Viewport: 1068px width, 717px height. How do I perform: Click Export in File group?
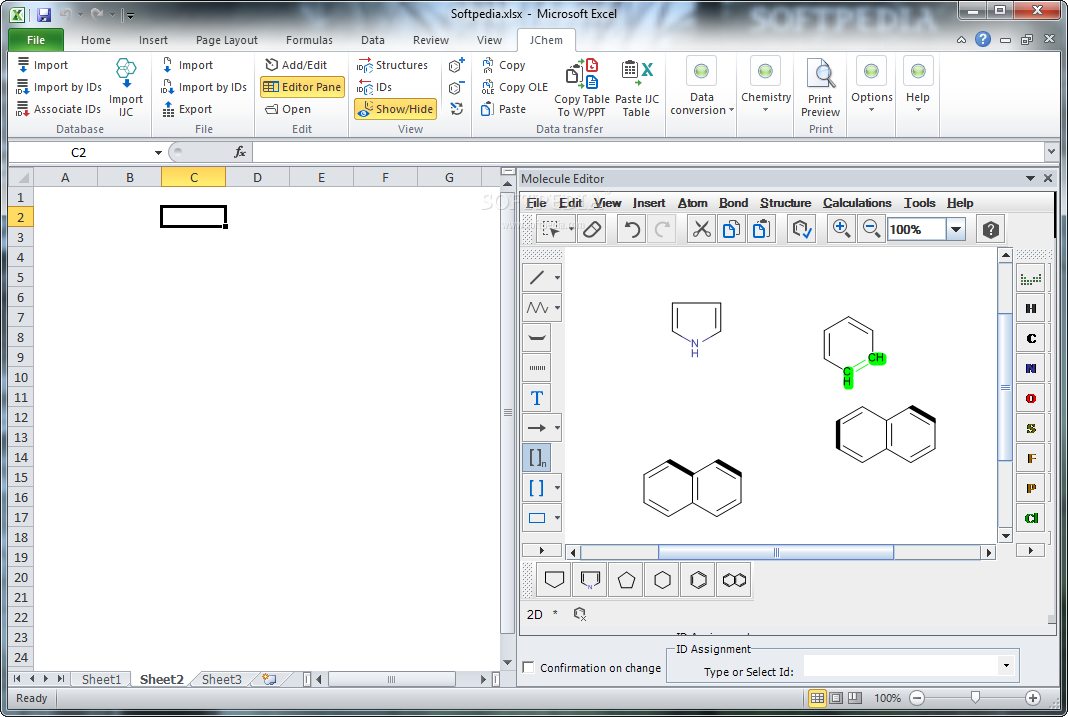pyautogui.click(x=187, y=109)
